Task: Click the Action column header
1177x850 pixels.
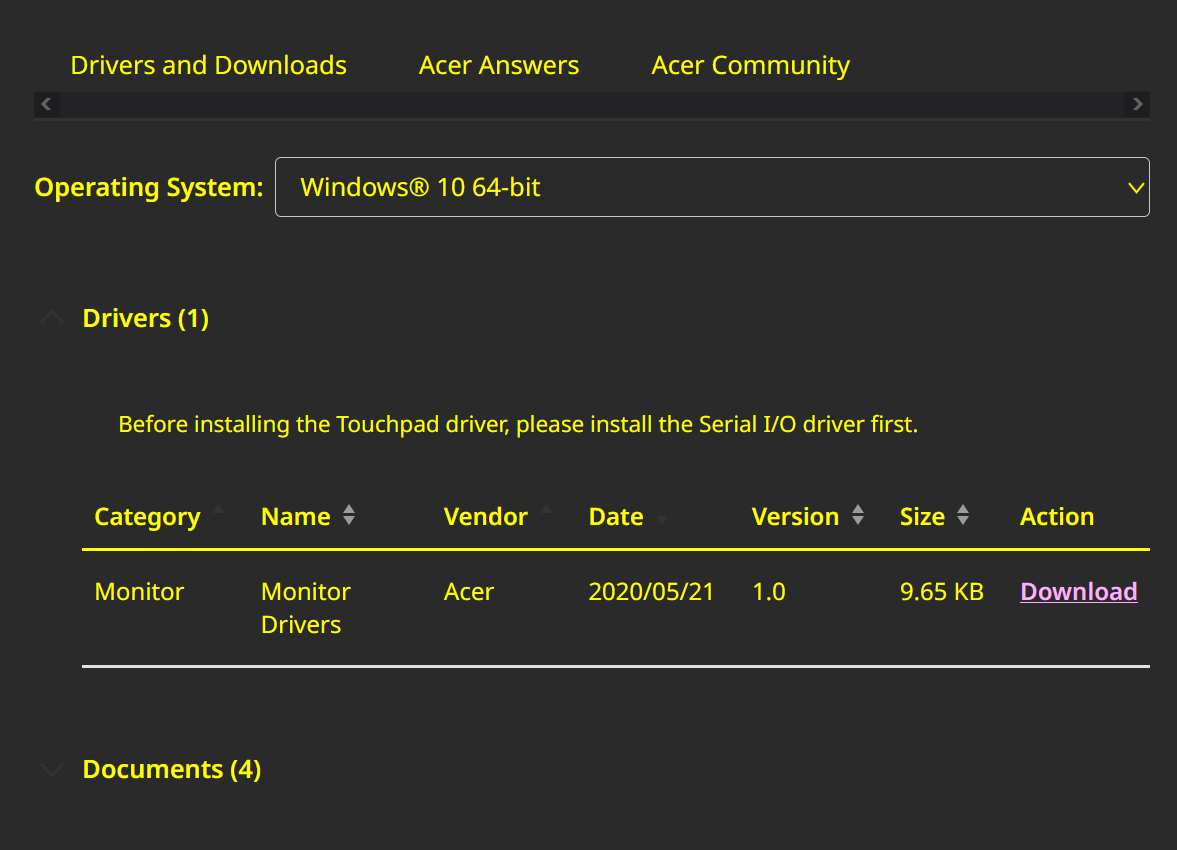Action: point(1056,517)
